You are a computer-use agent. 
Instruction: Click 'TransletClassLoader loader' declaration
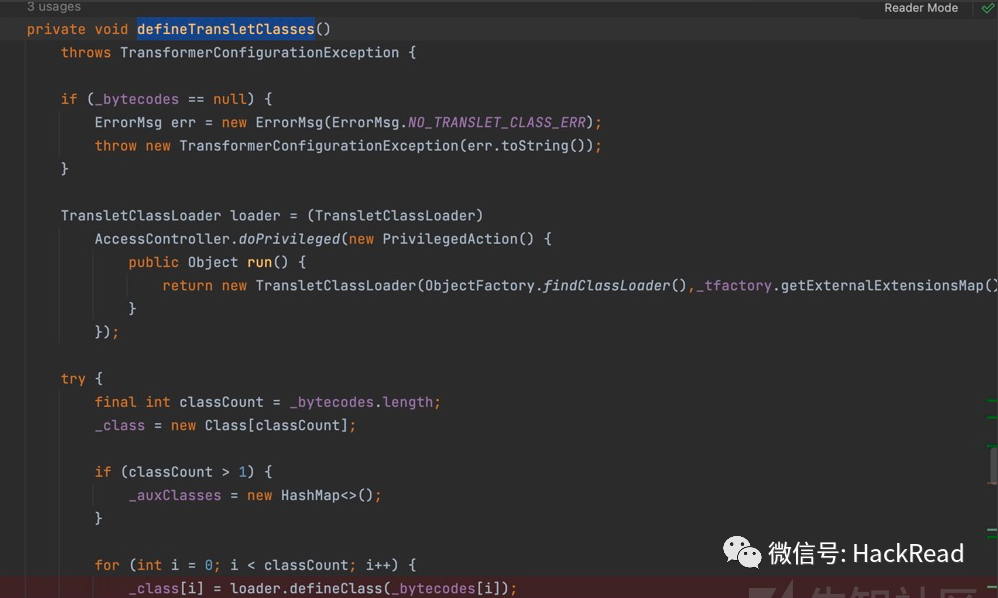[170, 216]
